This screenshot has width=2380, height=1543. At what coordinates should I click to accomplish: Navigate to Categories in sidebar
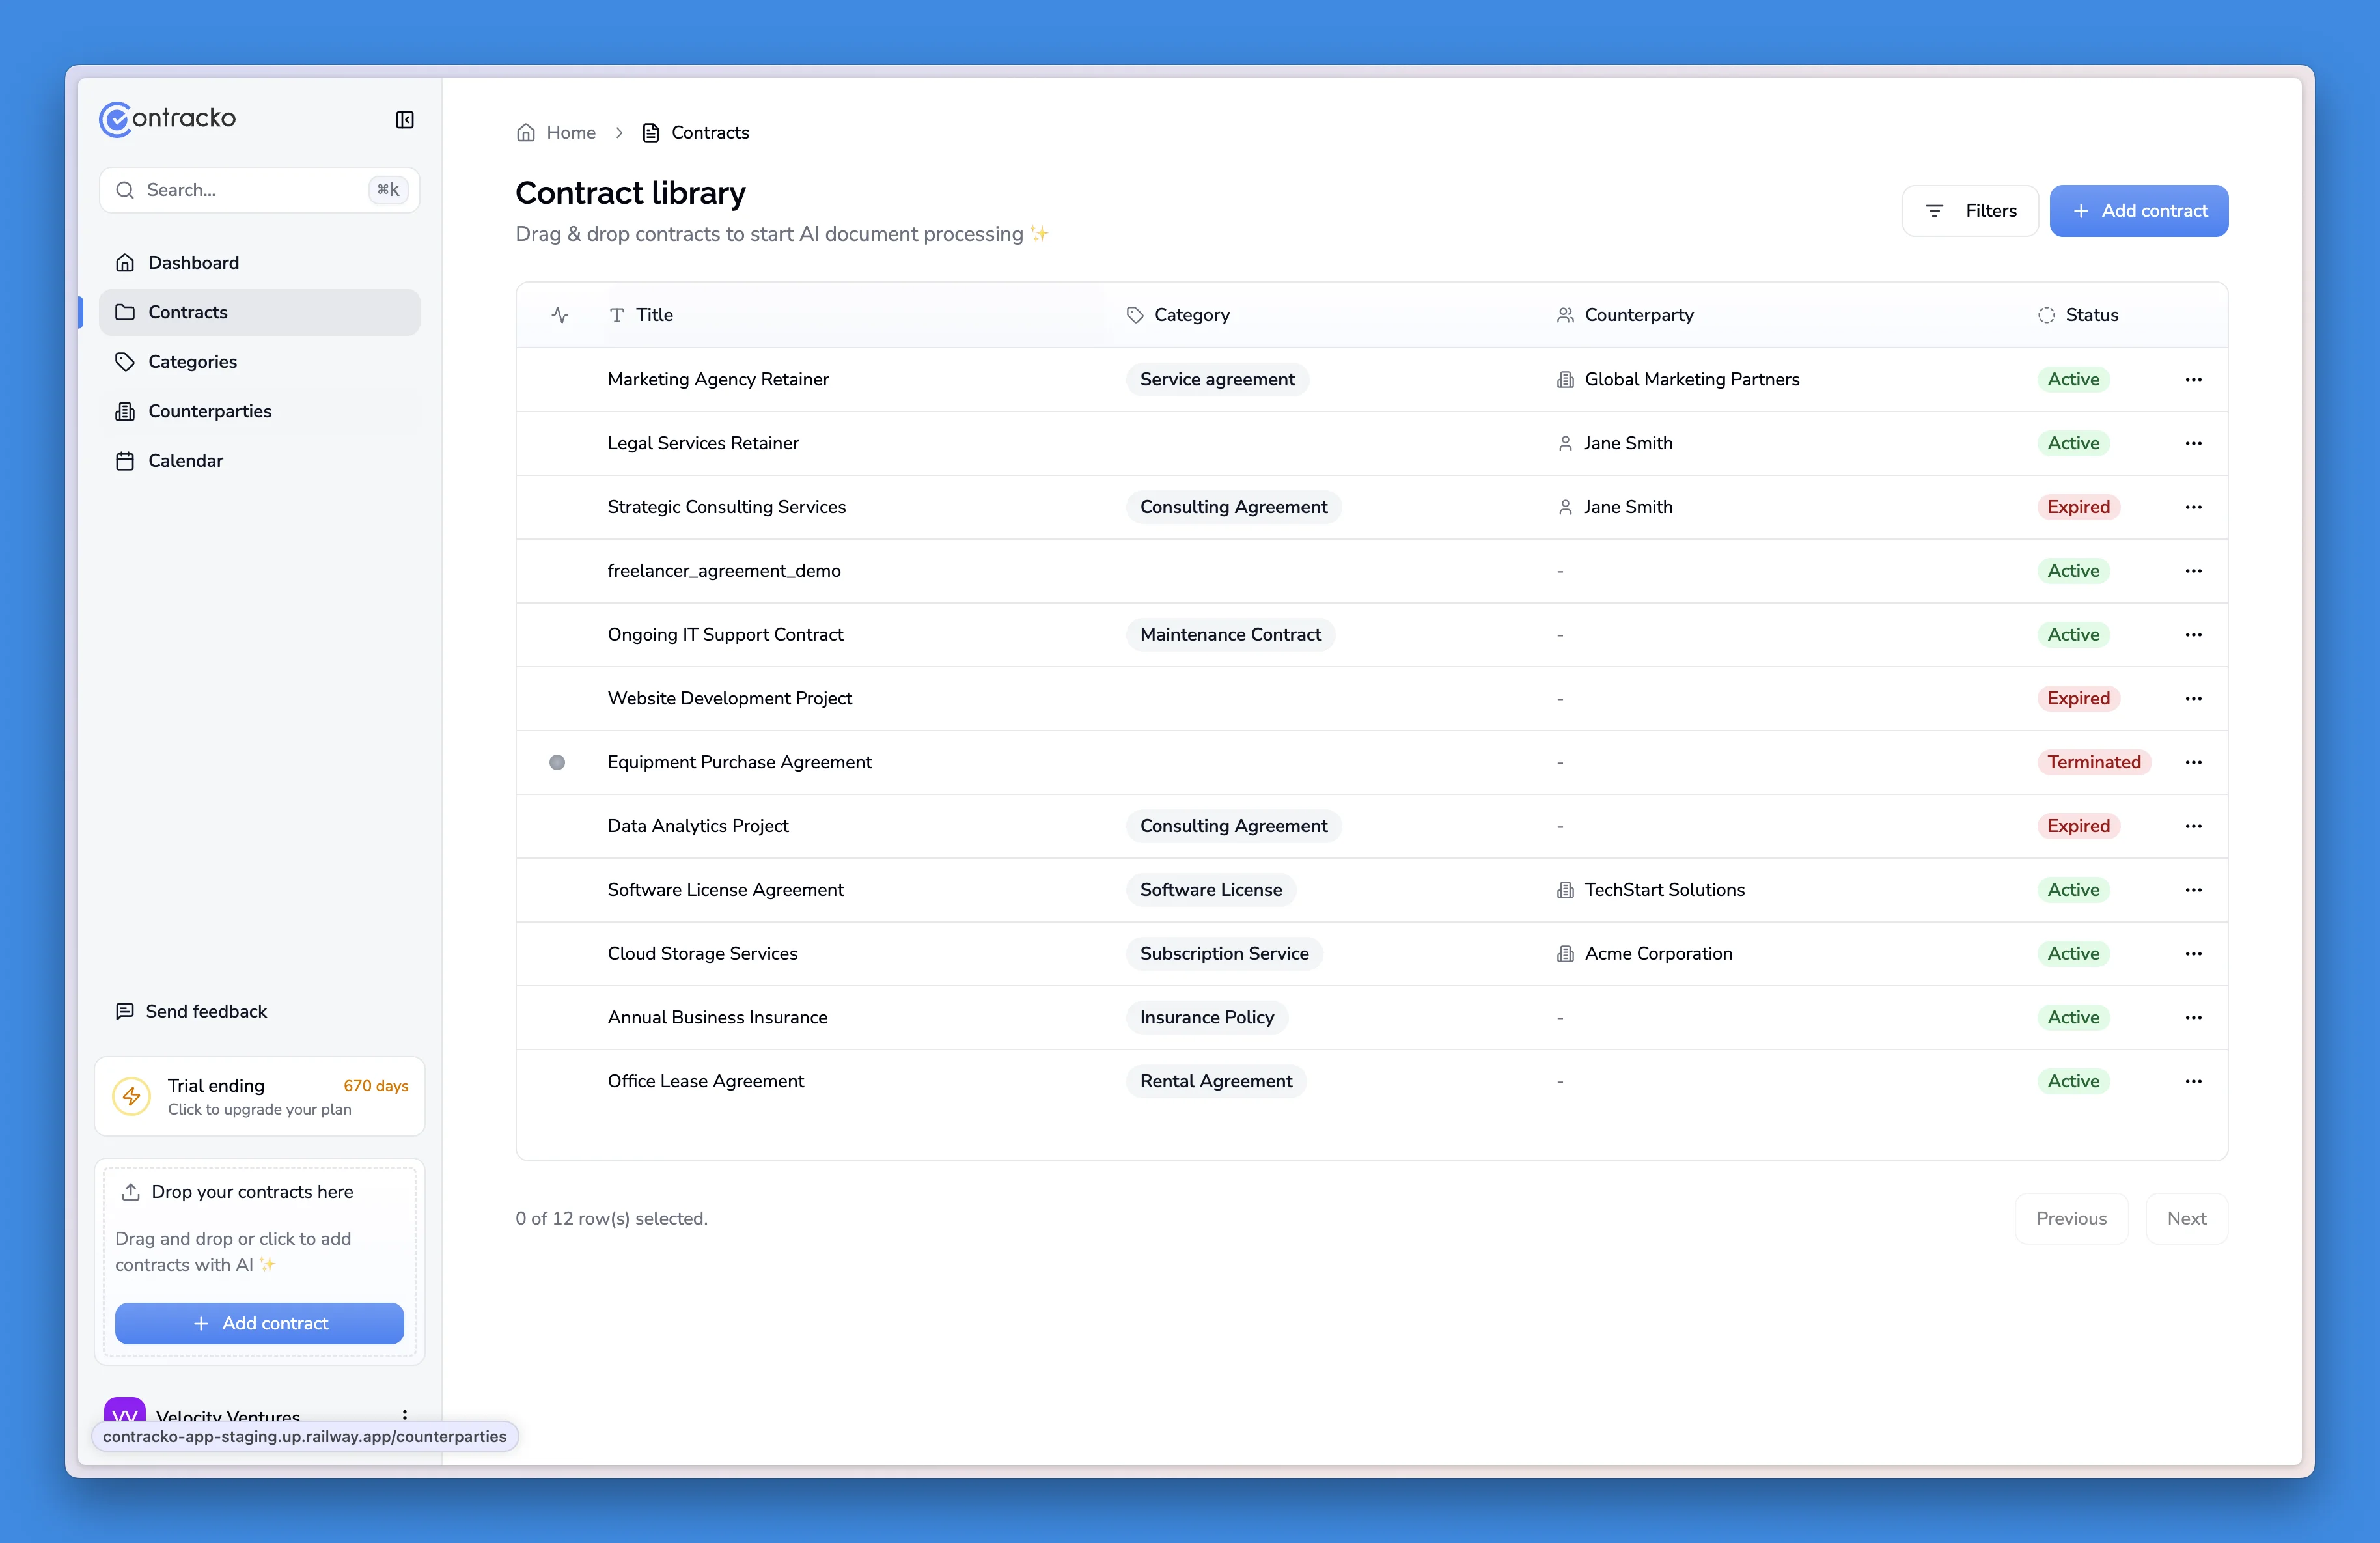[192, 362]
